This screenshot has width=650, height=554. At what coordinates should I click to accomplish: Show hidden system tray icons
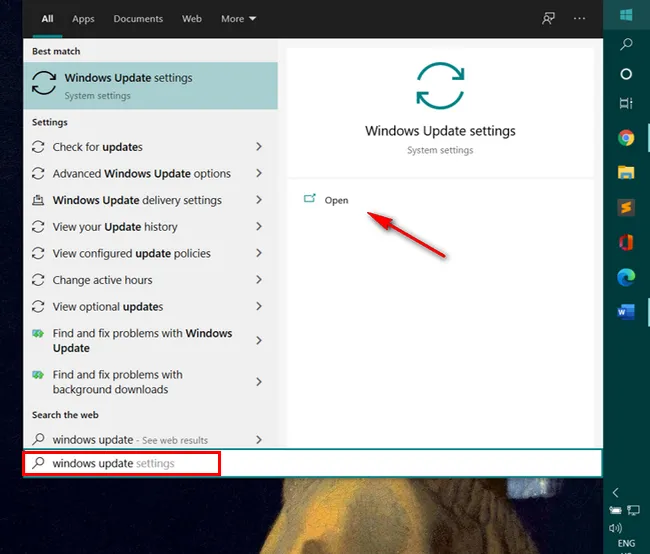616,493
